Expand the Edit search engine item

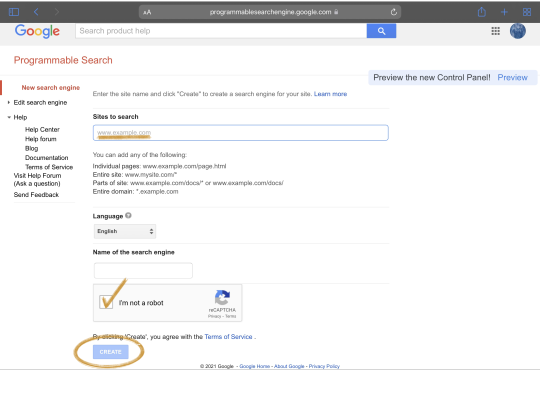tap(40, 103)
